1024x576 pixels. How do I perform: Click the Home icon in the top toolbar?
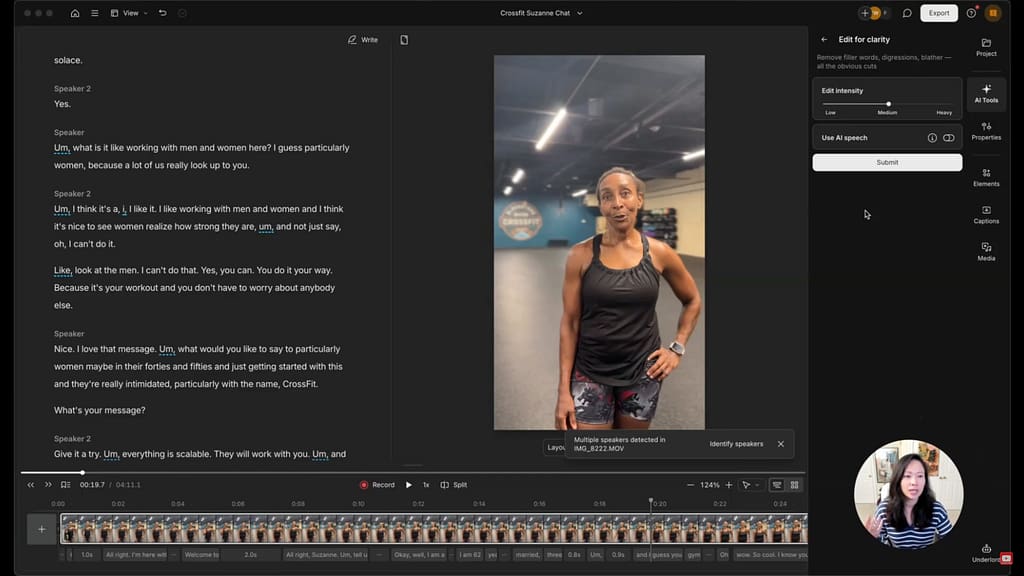pyautogui.click(x=74, y=13)
